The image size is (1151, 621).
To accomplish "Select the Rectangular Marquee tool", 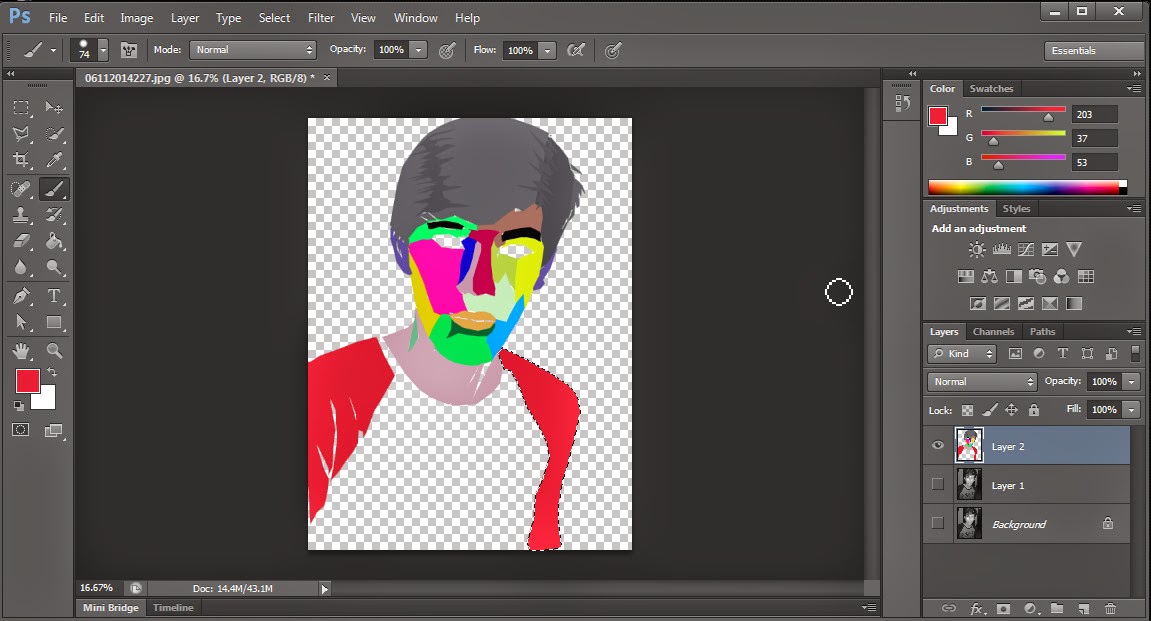I will click(x=21, y=108).
